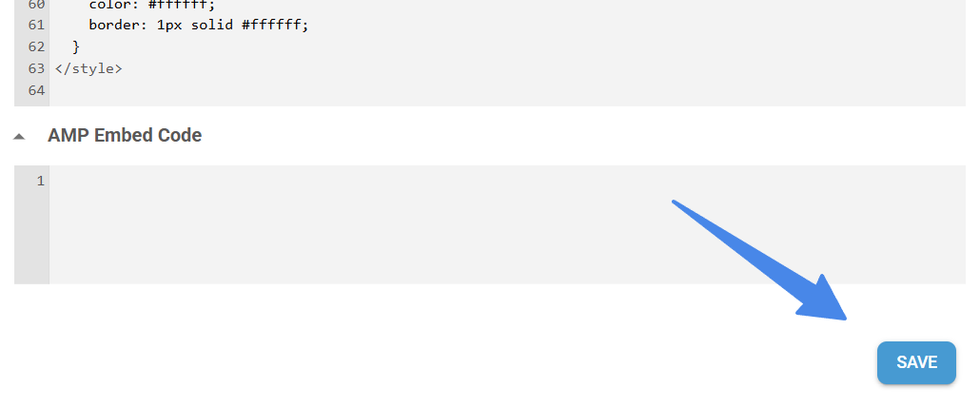Click the SAVE button
Screen dimensions: 980x405
coord(916,362)
